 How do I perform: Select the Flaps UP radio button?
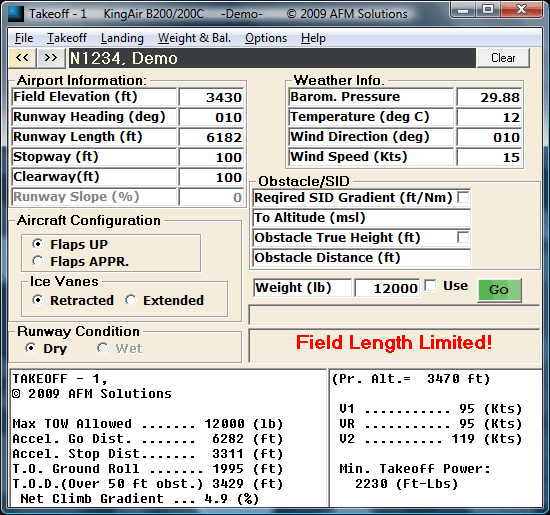click(38, 244)
